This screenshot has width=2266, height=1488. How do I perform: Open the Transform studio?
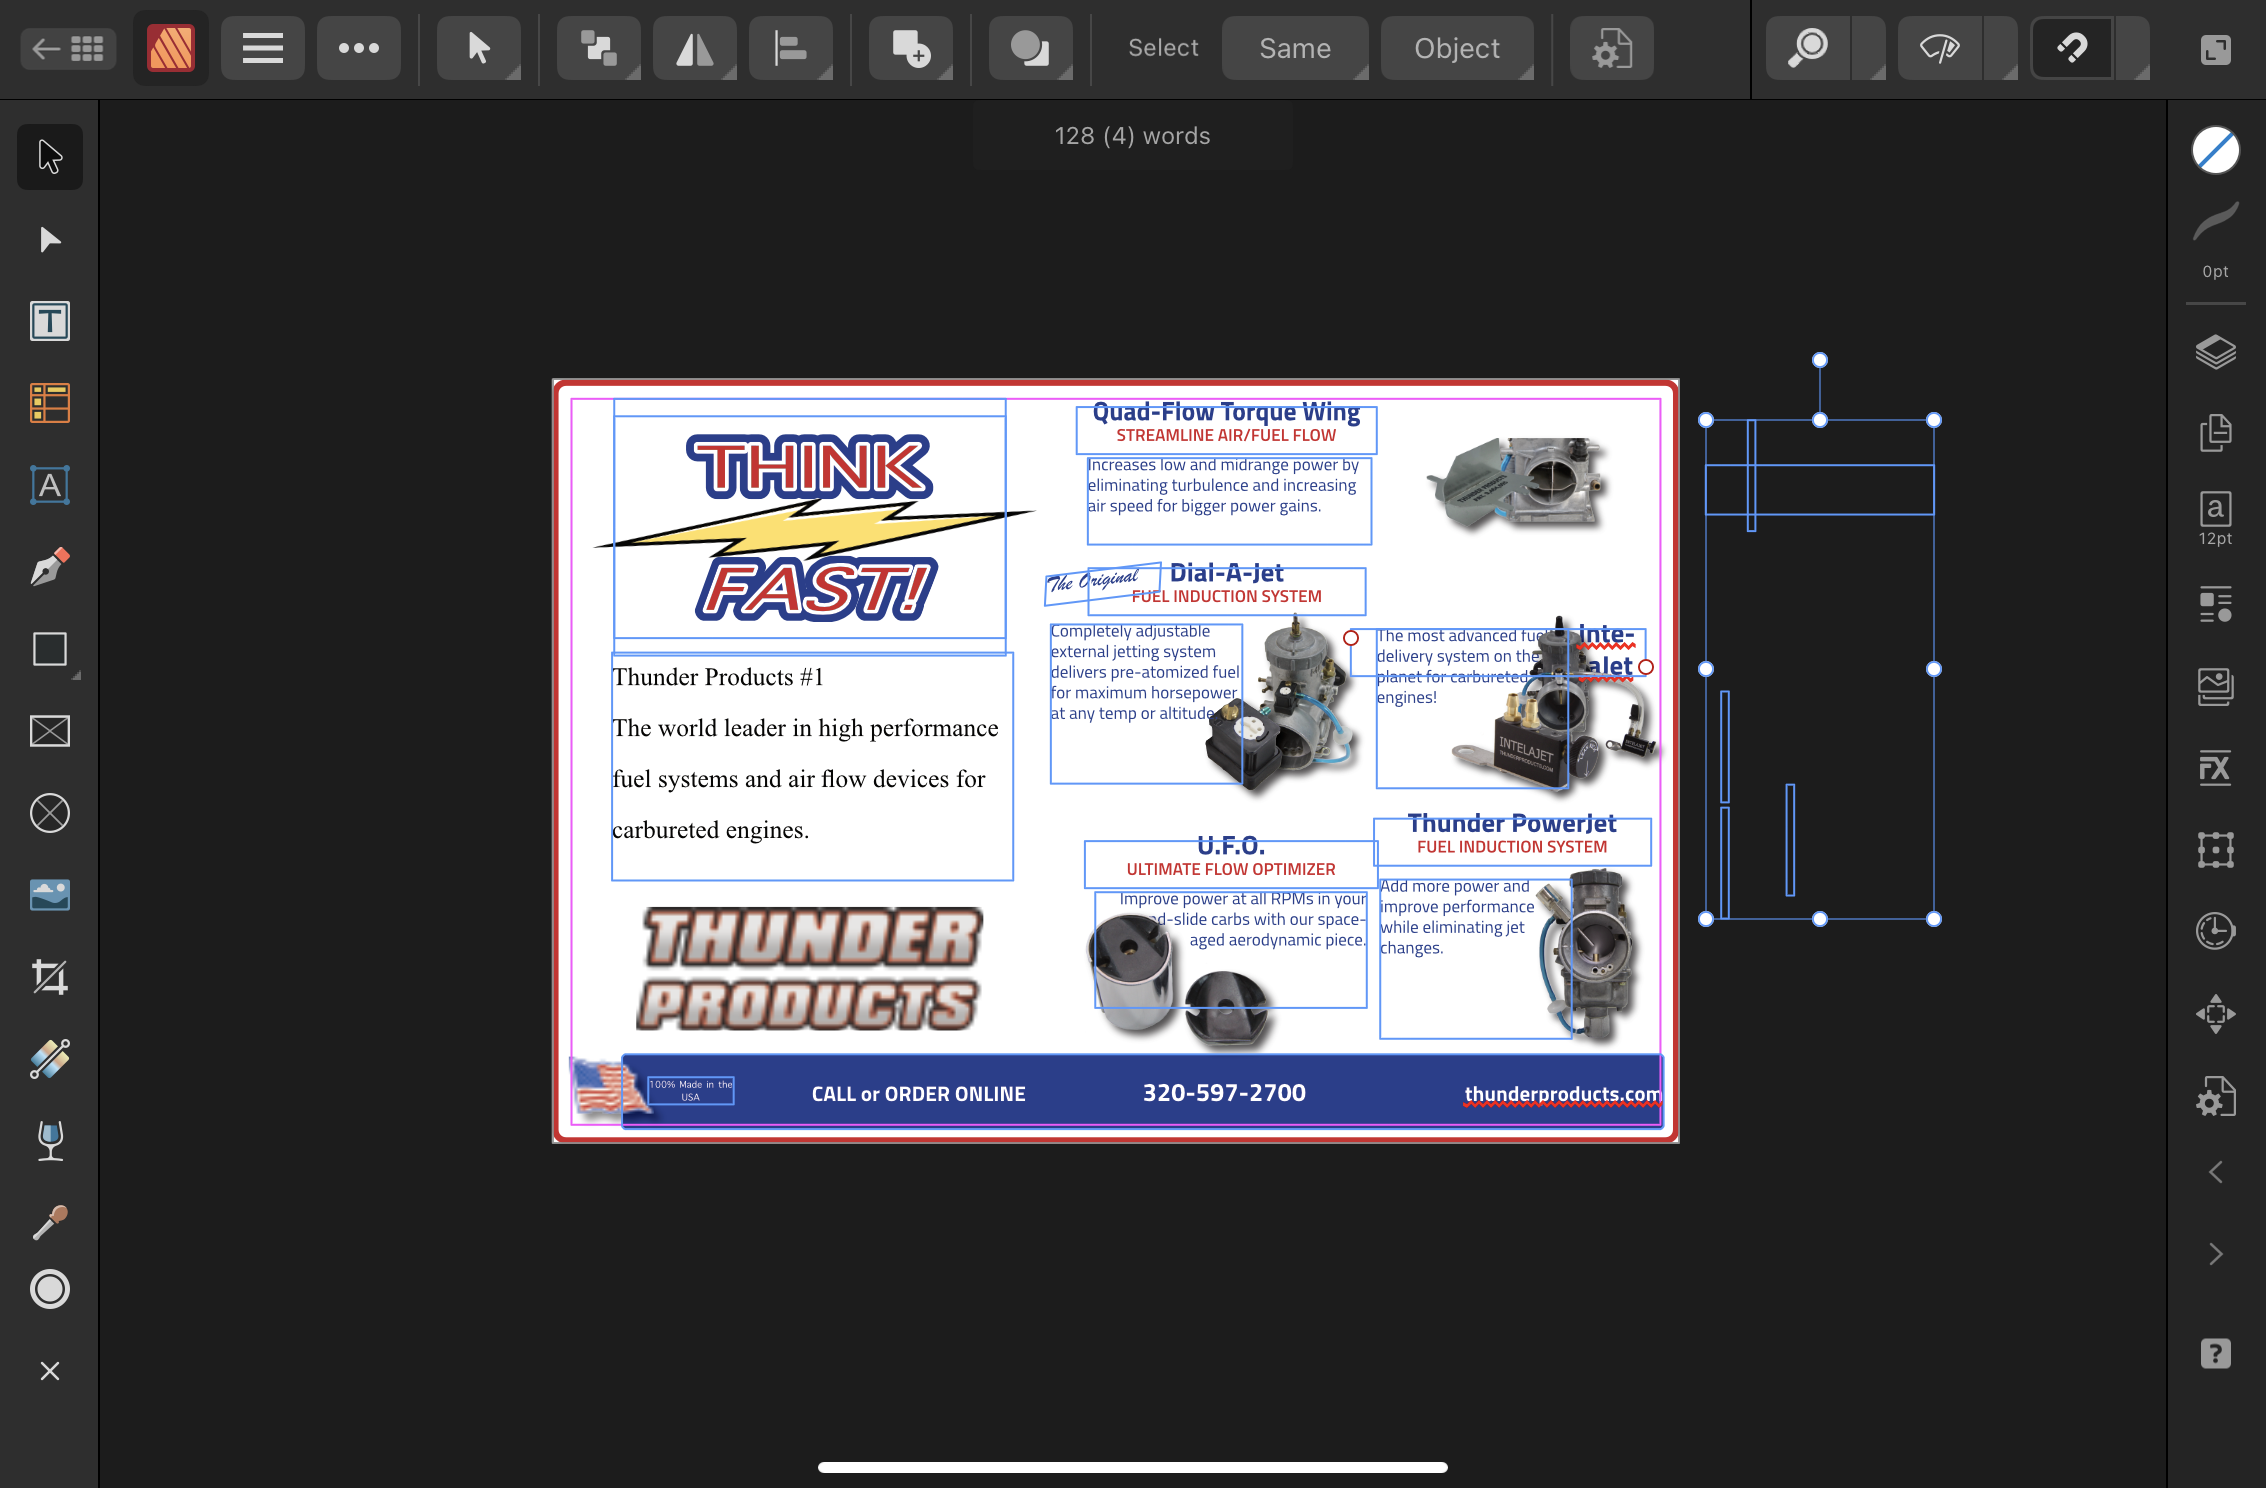(2216, 850)
